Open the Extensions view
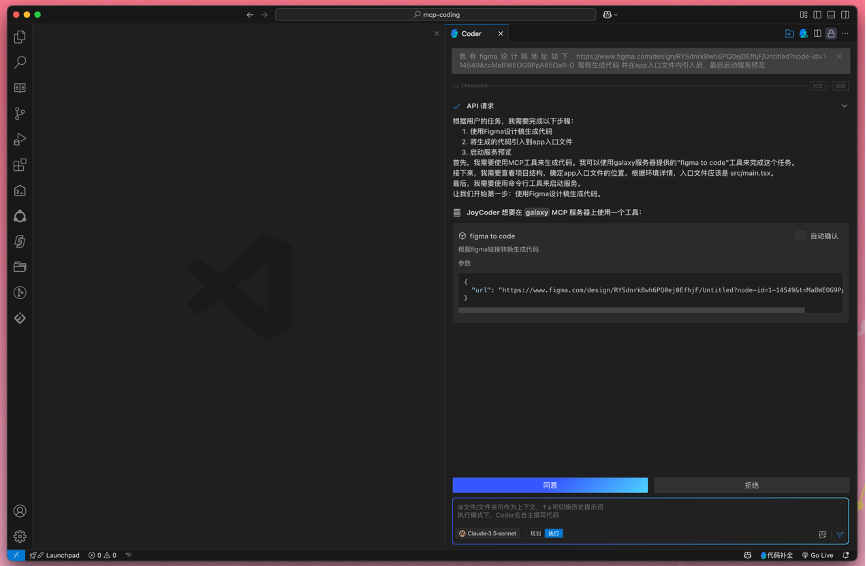This screenshot has height=566, width=866. pos(20,165)
